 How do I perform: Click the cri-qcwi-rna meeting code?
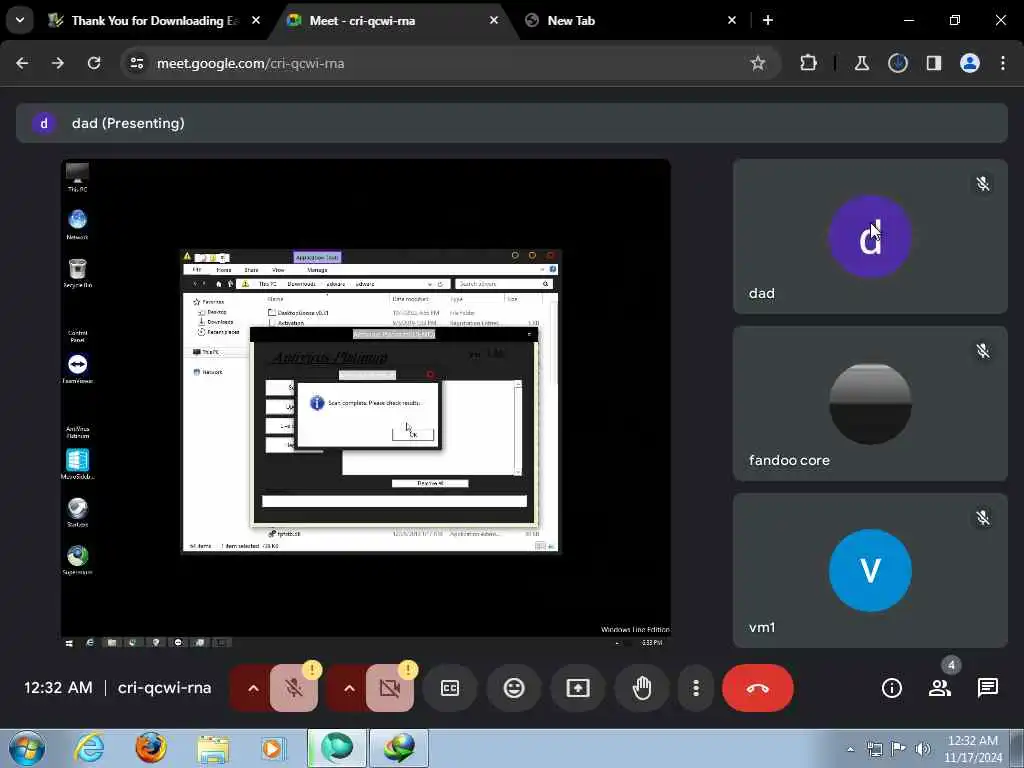click(165, 688)
